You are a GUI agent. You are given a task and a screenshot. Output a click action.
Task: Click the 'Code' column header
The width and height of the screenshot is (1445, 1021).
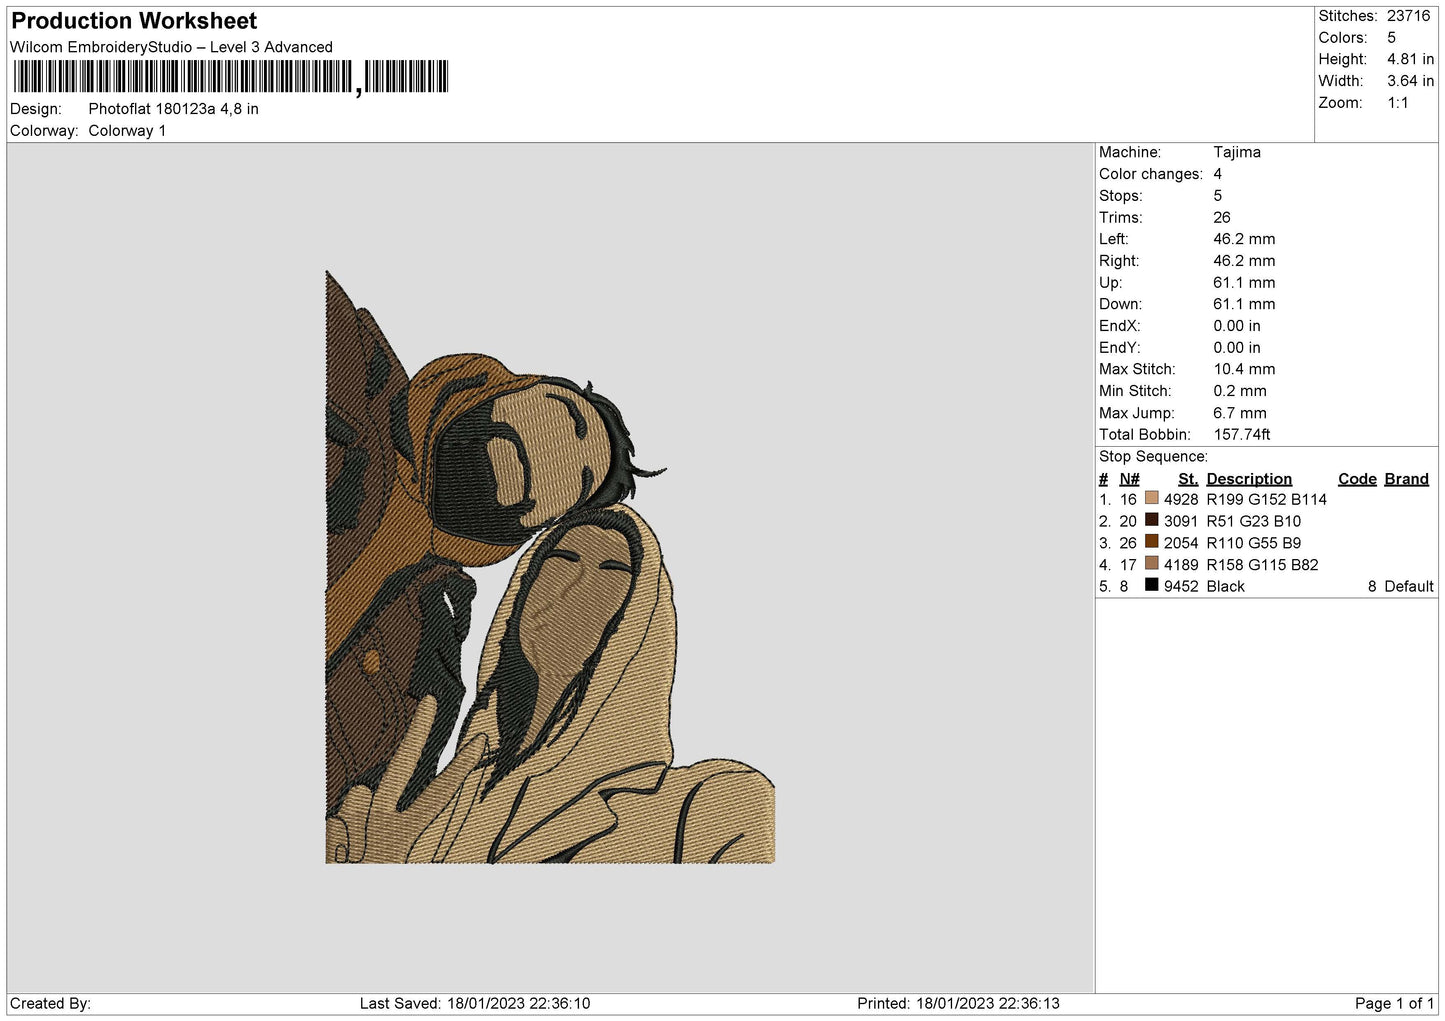click(x=1357, y=479)
